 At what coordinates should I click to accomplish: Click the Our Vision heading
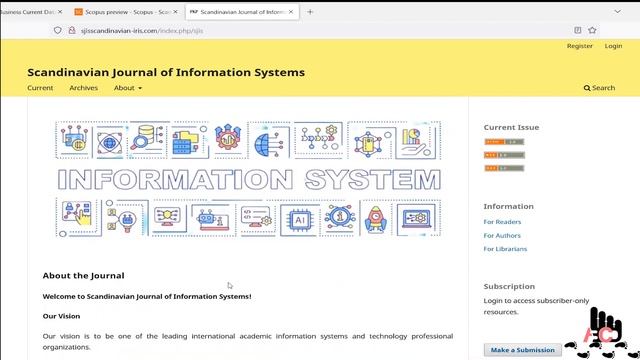click(61, 316)
